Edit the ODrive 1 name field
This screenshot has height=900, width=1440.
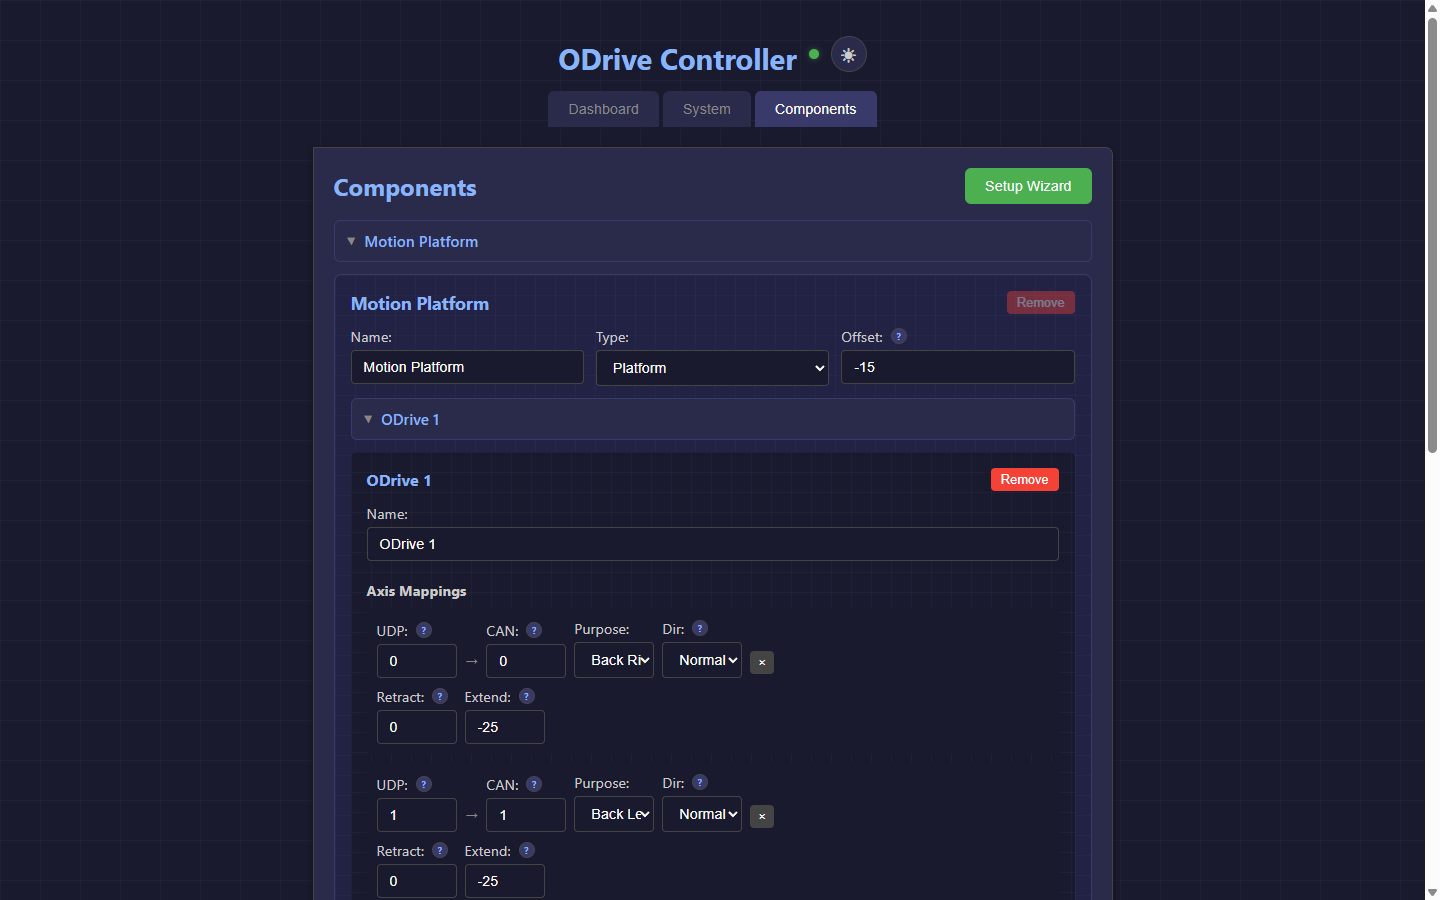[x=712, y=544]
